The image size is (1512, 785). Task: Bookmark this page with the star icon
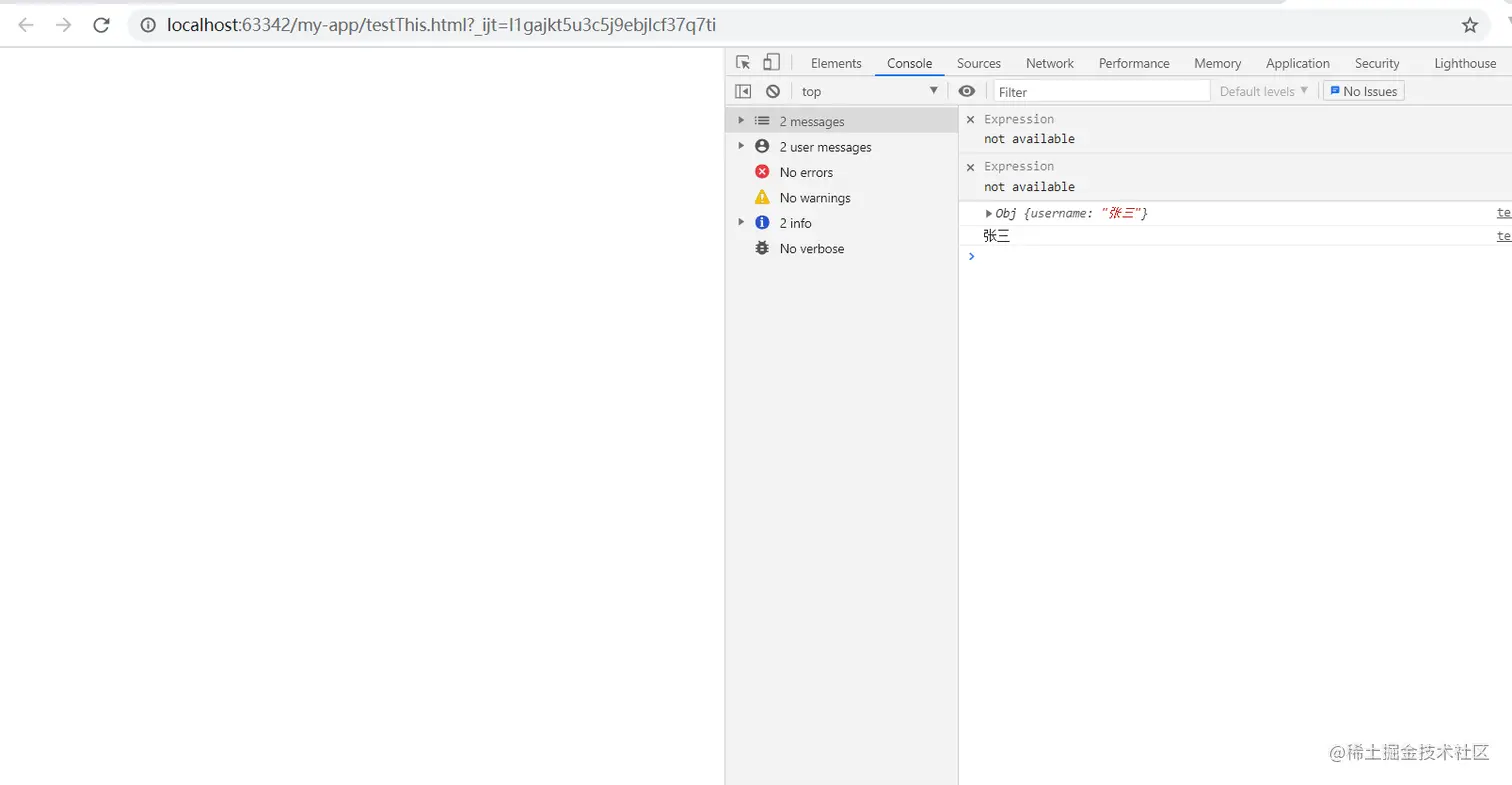coord(1469,25)
